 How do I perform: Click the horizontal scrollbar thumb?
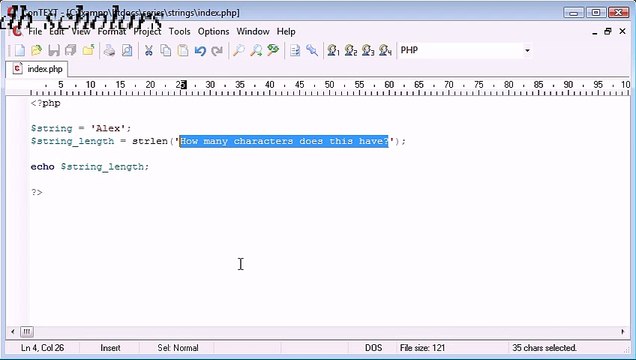27,332
